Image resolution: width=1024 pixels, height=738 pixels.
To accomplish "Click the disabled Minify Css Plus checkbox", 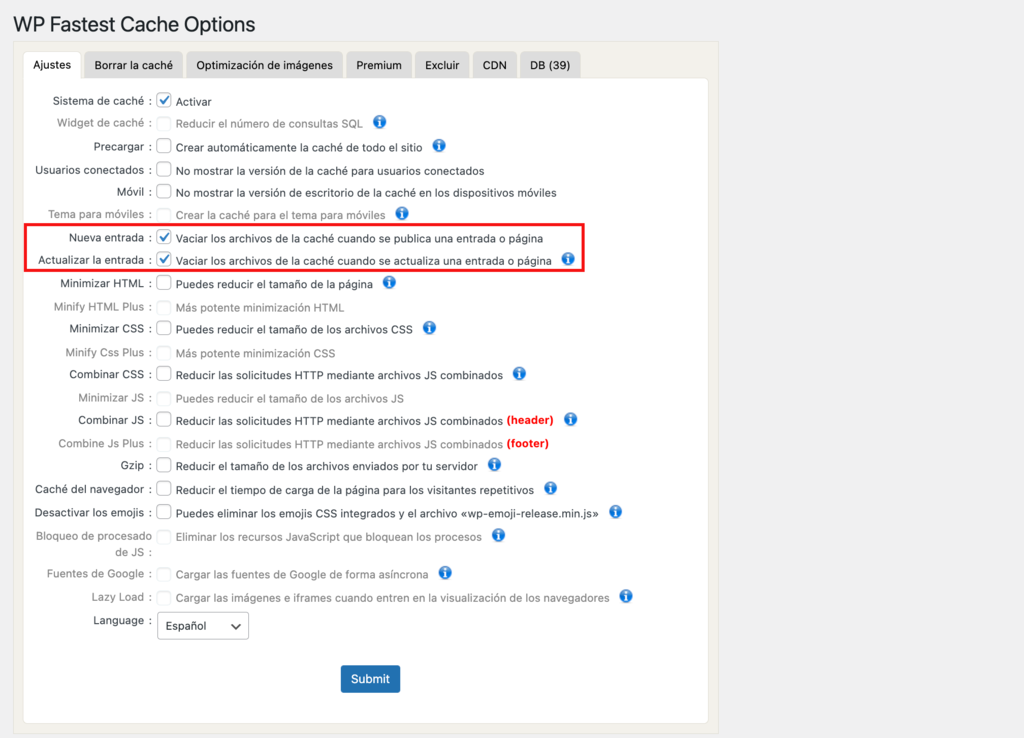I will [164, 353].
